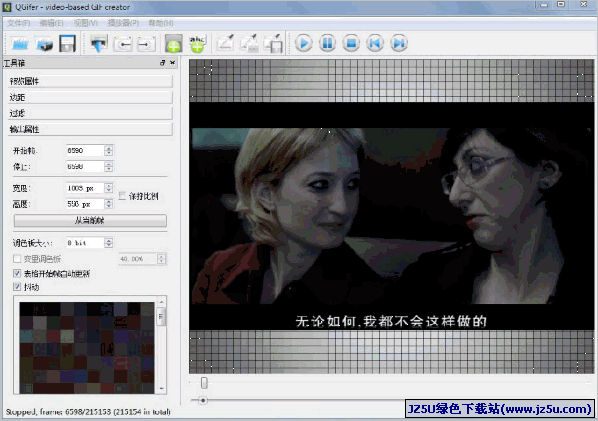
Task: Uncheck the 抖动 dithering checkbox
Action: (17, 287)
